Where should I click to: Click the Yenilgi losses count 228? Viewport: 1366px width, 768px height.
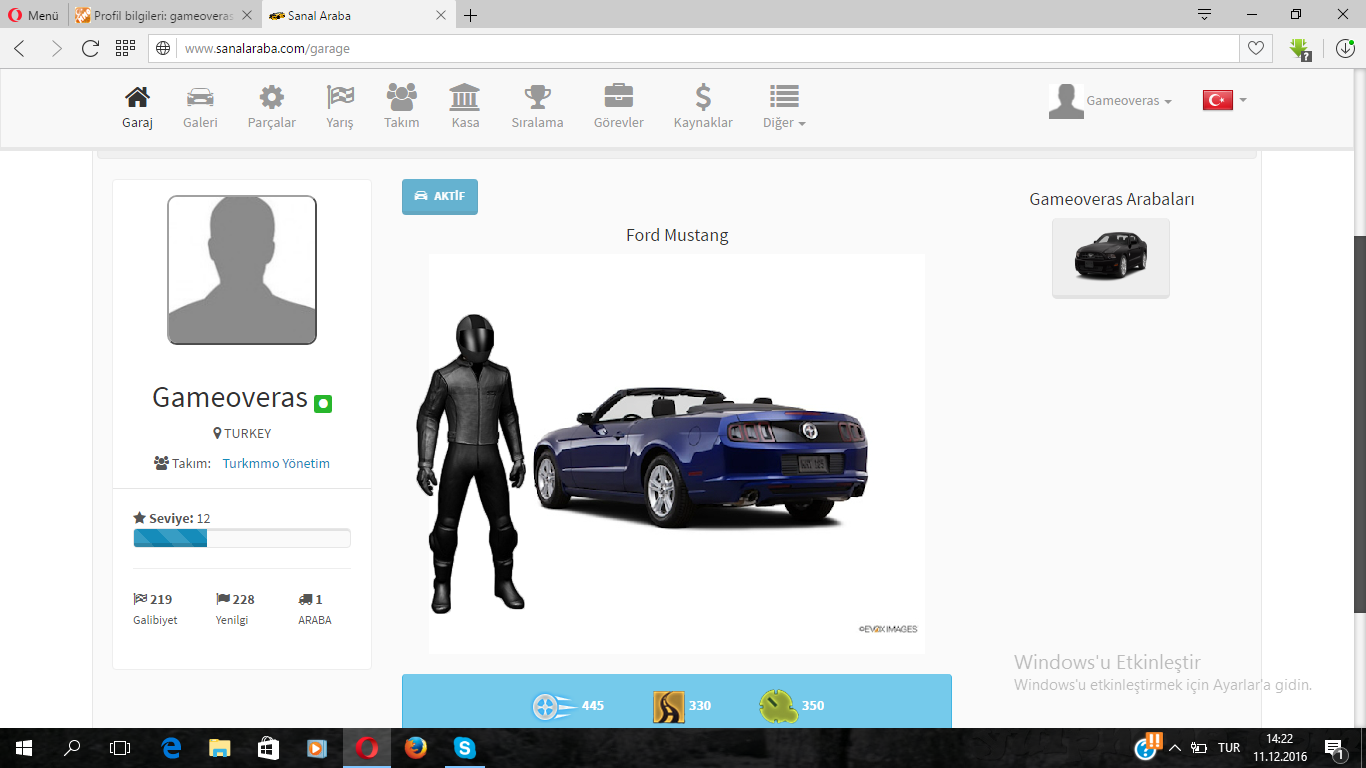(236, 600)
